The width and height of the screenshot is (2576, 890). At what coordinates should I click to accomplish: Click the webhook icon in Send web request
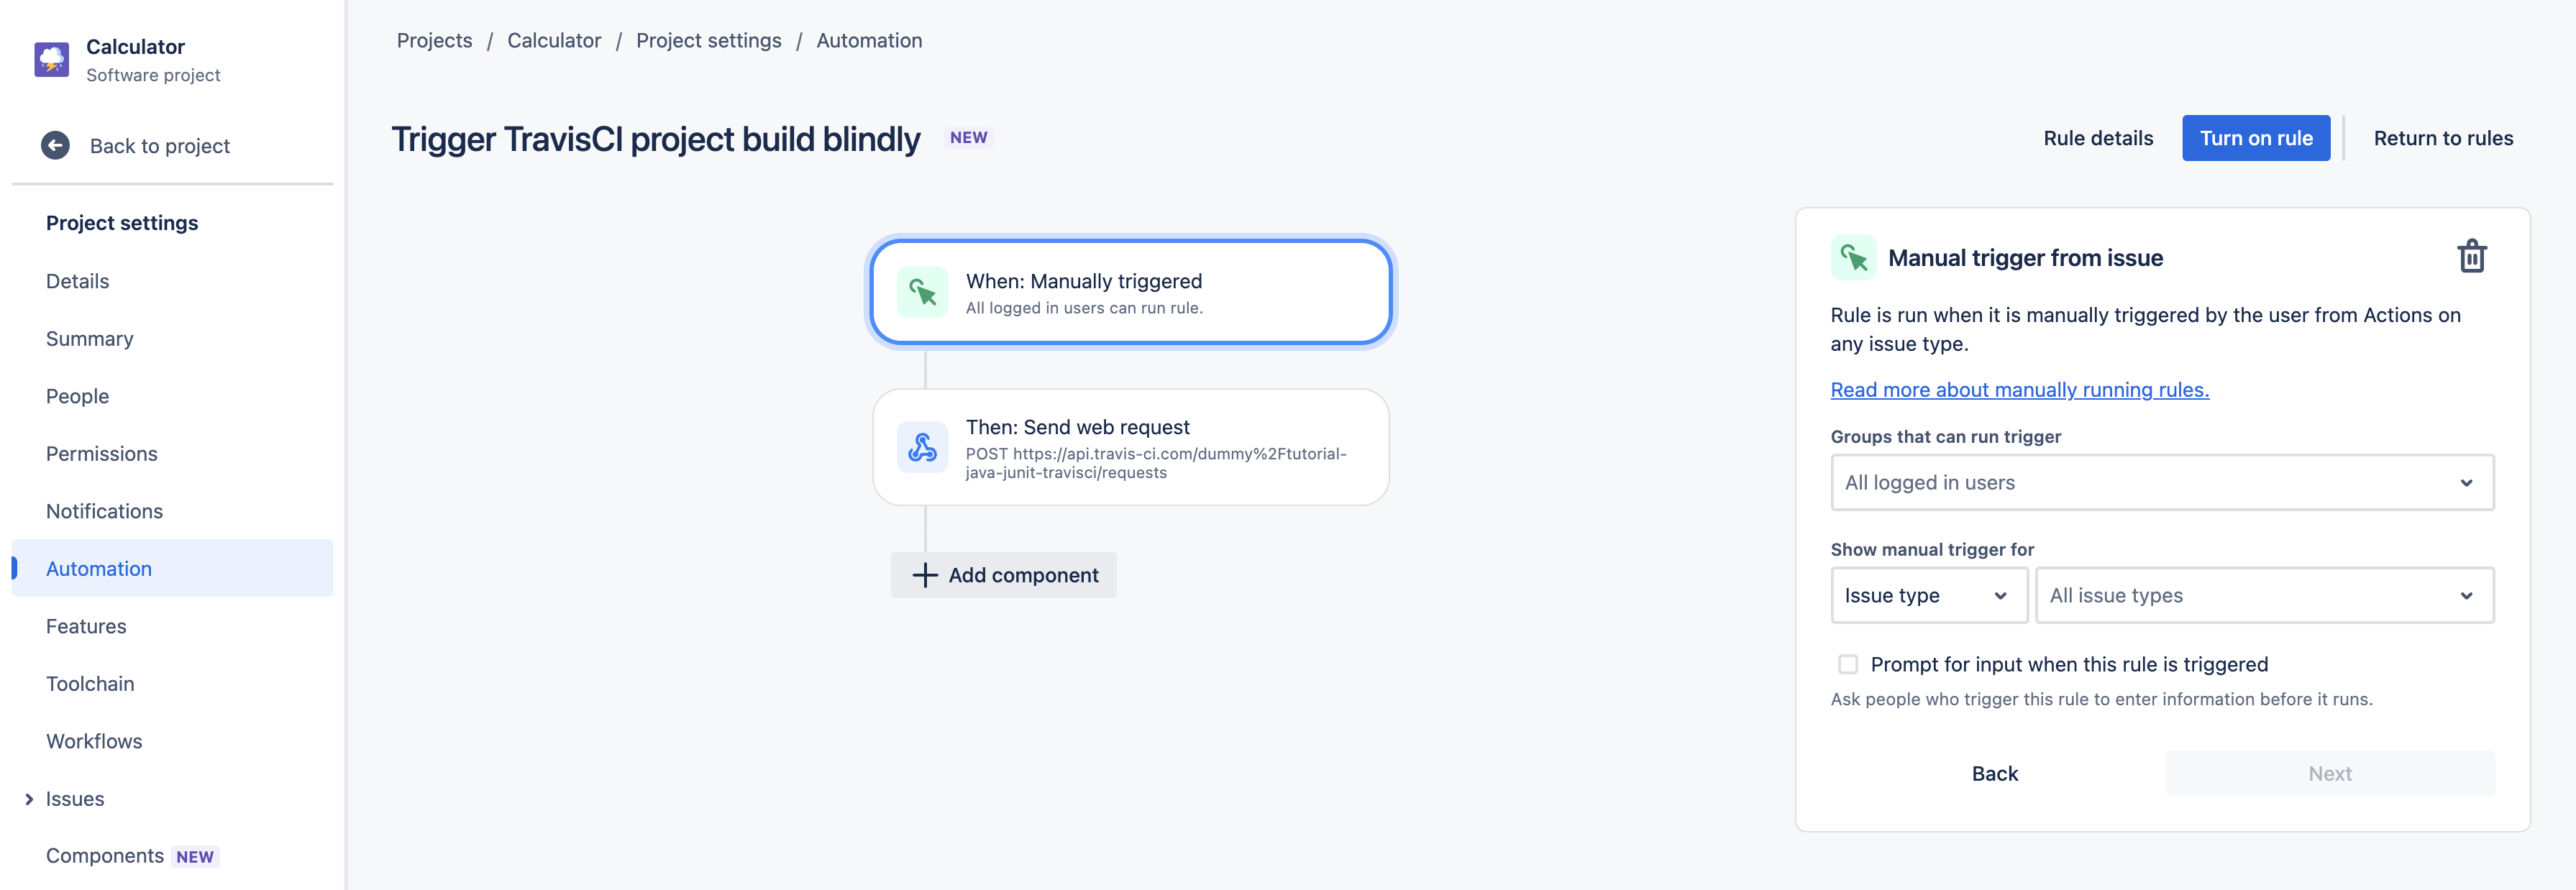click(x=922, y=447)
